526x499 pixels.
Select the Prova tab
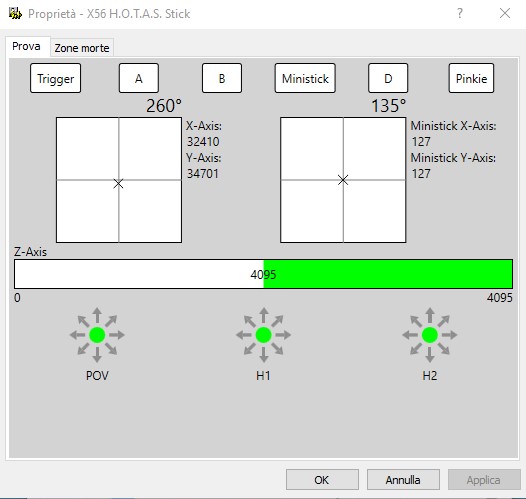coord(26,46)
